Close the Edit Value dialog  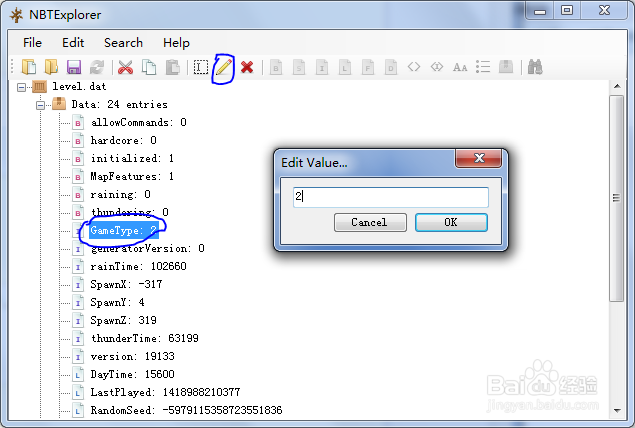479,158
